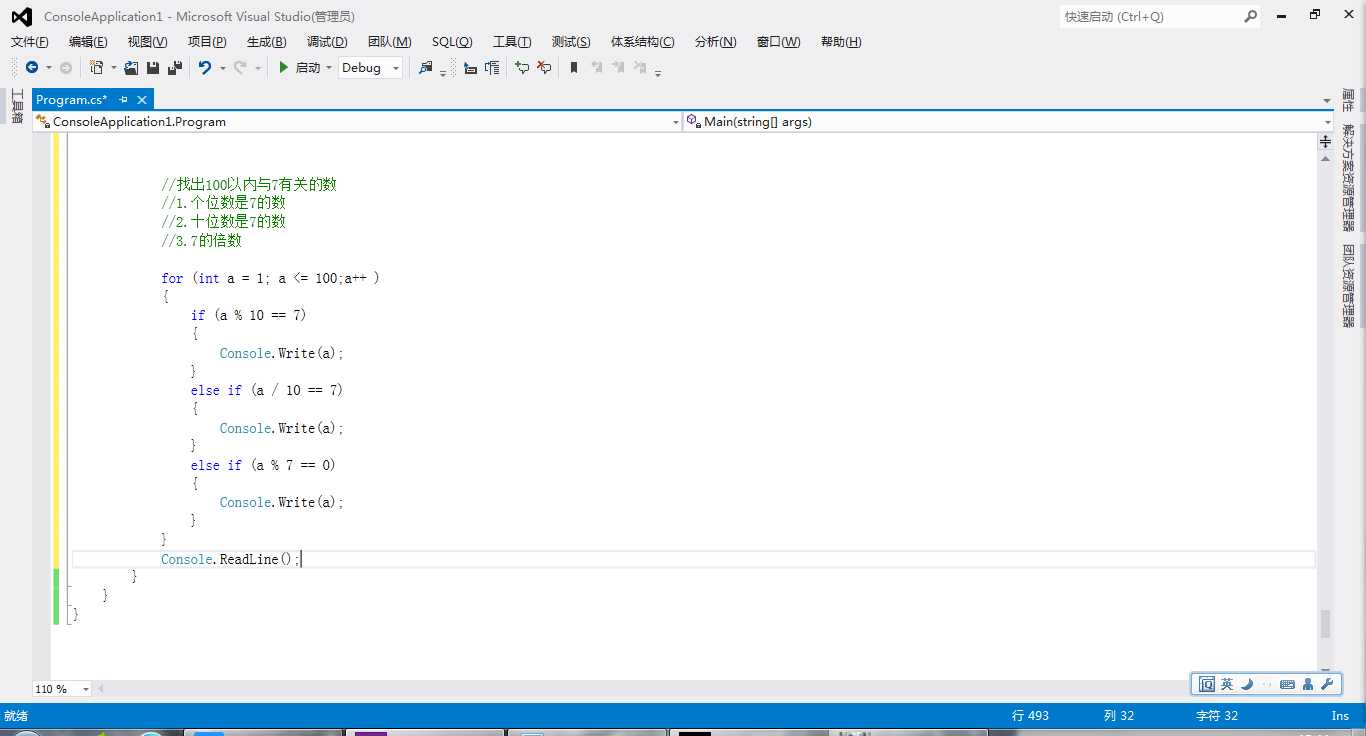The width and height of the screenshot is (1366, 736).
Task: Toggle the moon half-width icon on IME bar
Action: (1247, 684)
